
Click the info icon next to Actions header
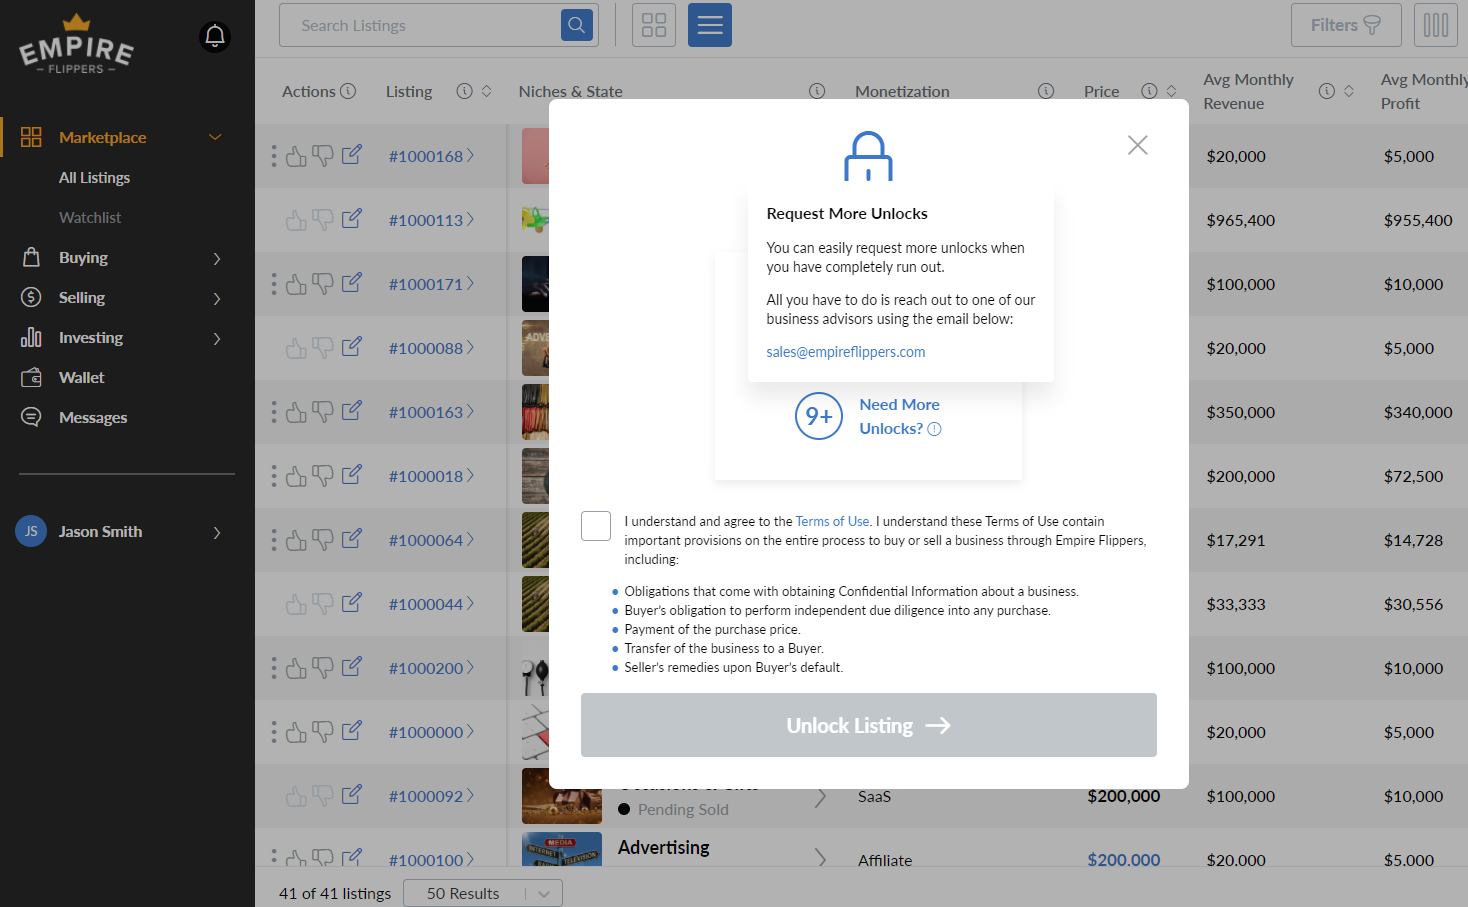348,91
